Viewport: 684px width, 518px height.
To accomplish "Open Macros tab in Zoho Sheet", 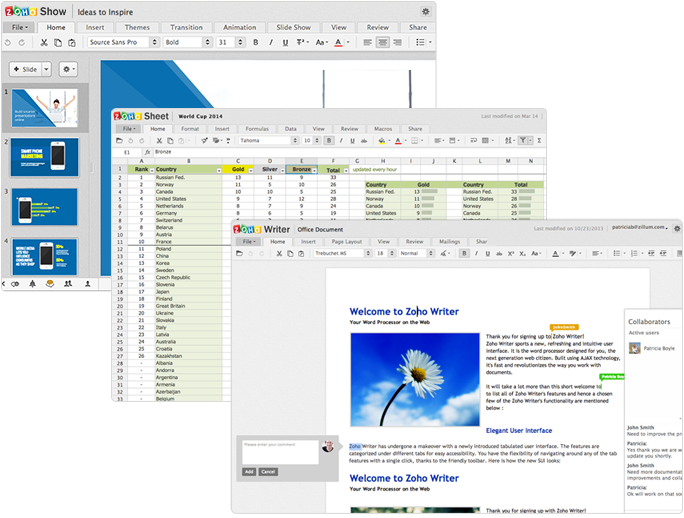I will coord(383,129).
